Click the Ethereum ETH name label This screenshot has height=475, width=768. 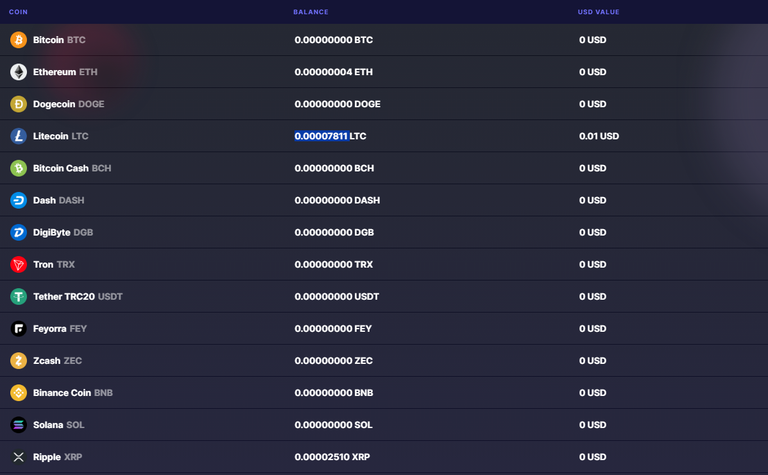pos(65,72)
